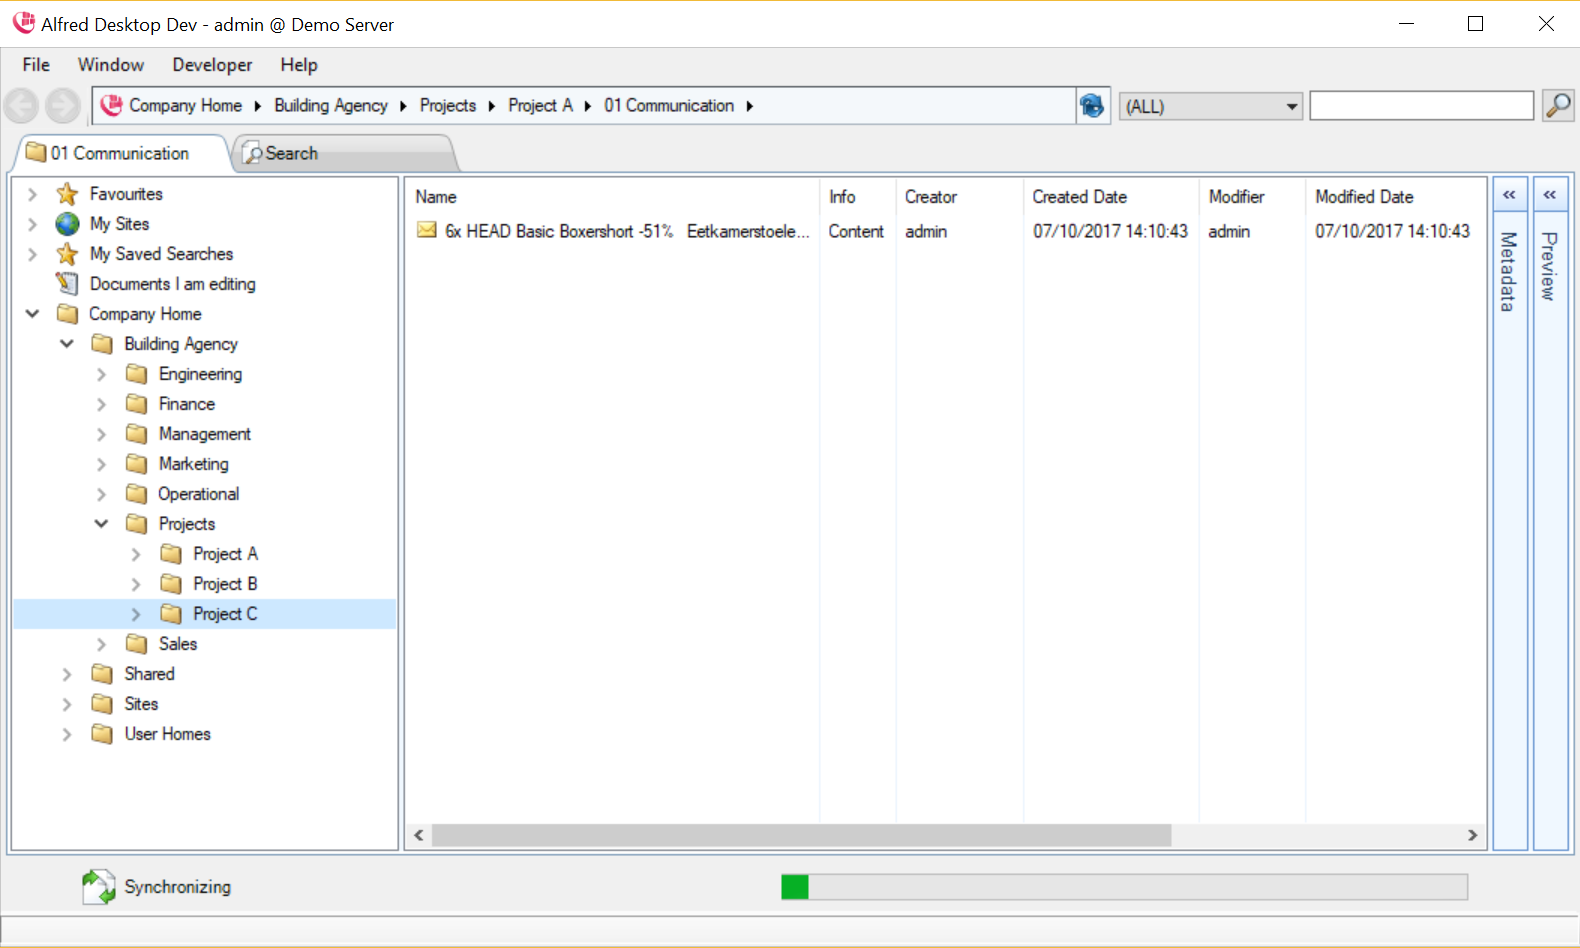Click the envelope icon of the boxershort email
This screenshot has height=948, width=1580.
[x=427, y=231]
